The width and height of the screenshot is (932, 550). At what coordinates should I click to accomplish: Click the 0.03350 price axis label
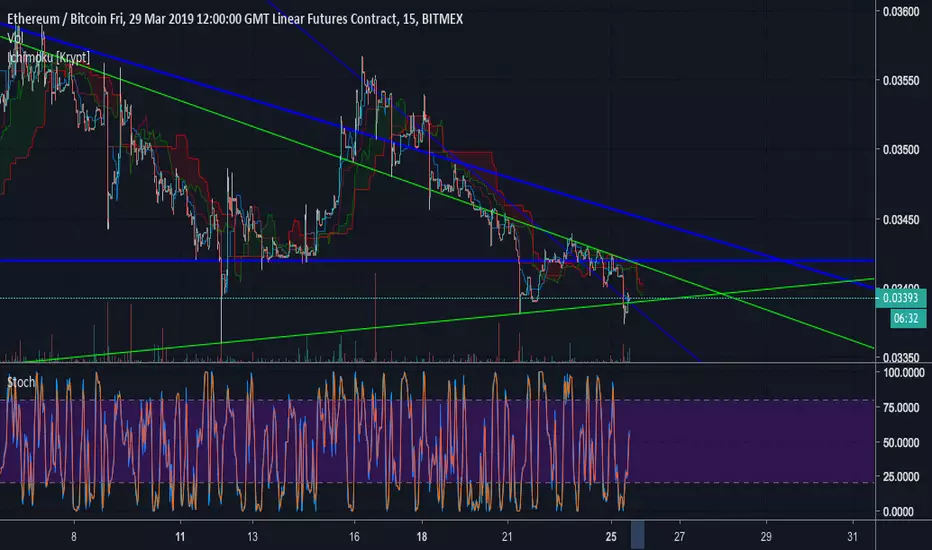tap(901, 358)
